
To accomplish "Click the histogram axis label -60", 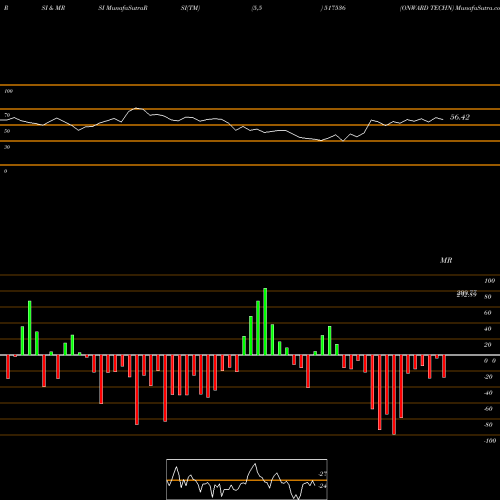I will [x=488, y=409].
